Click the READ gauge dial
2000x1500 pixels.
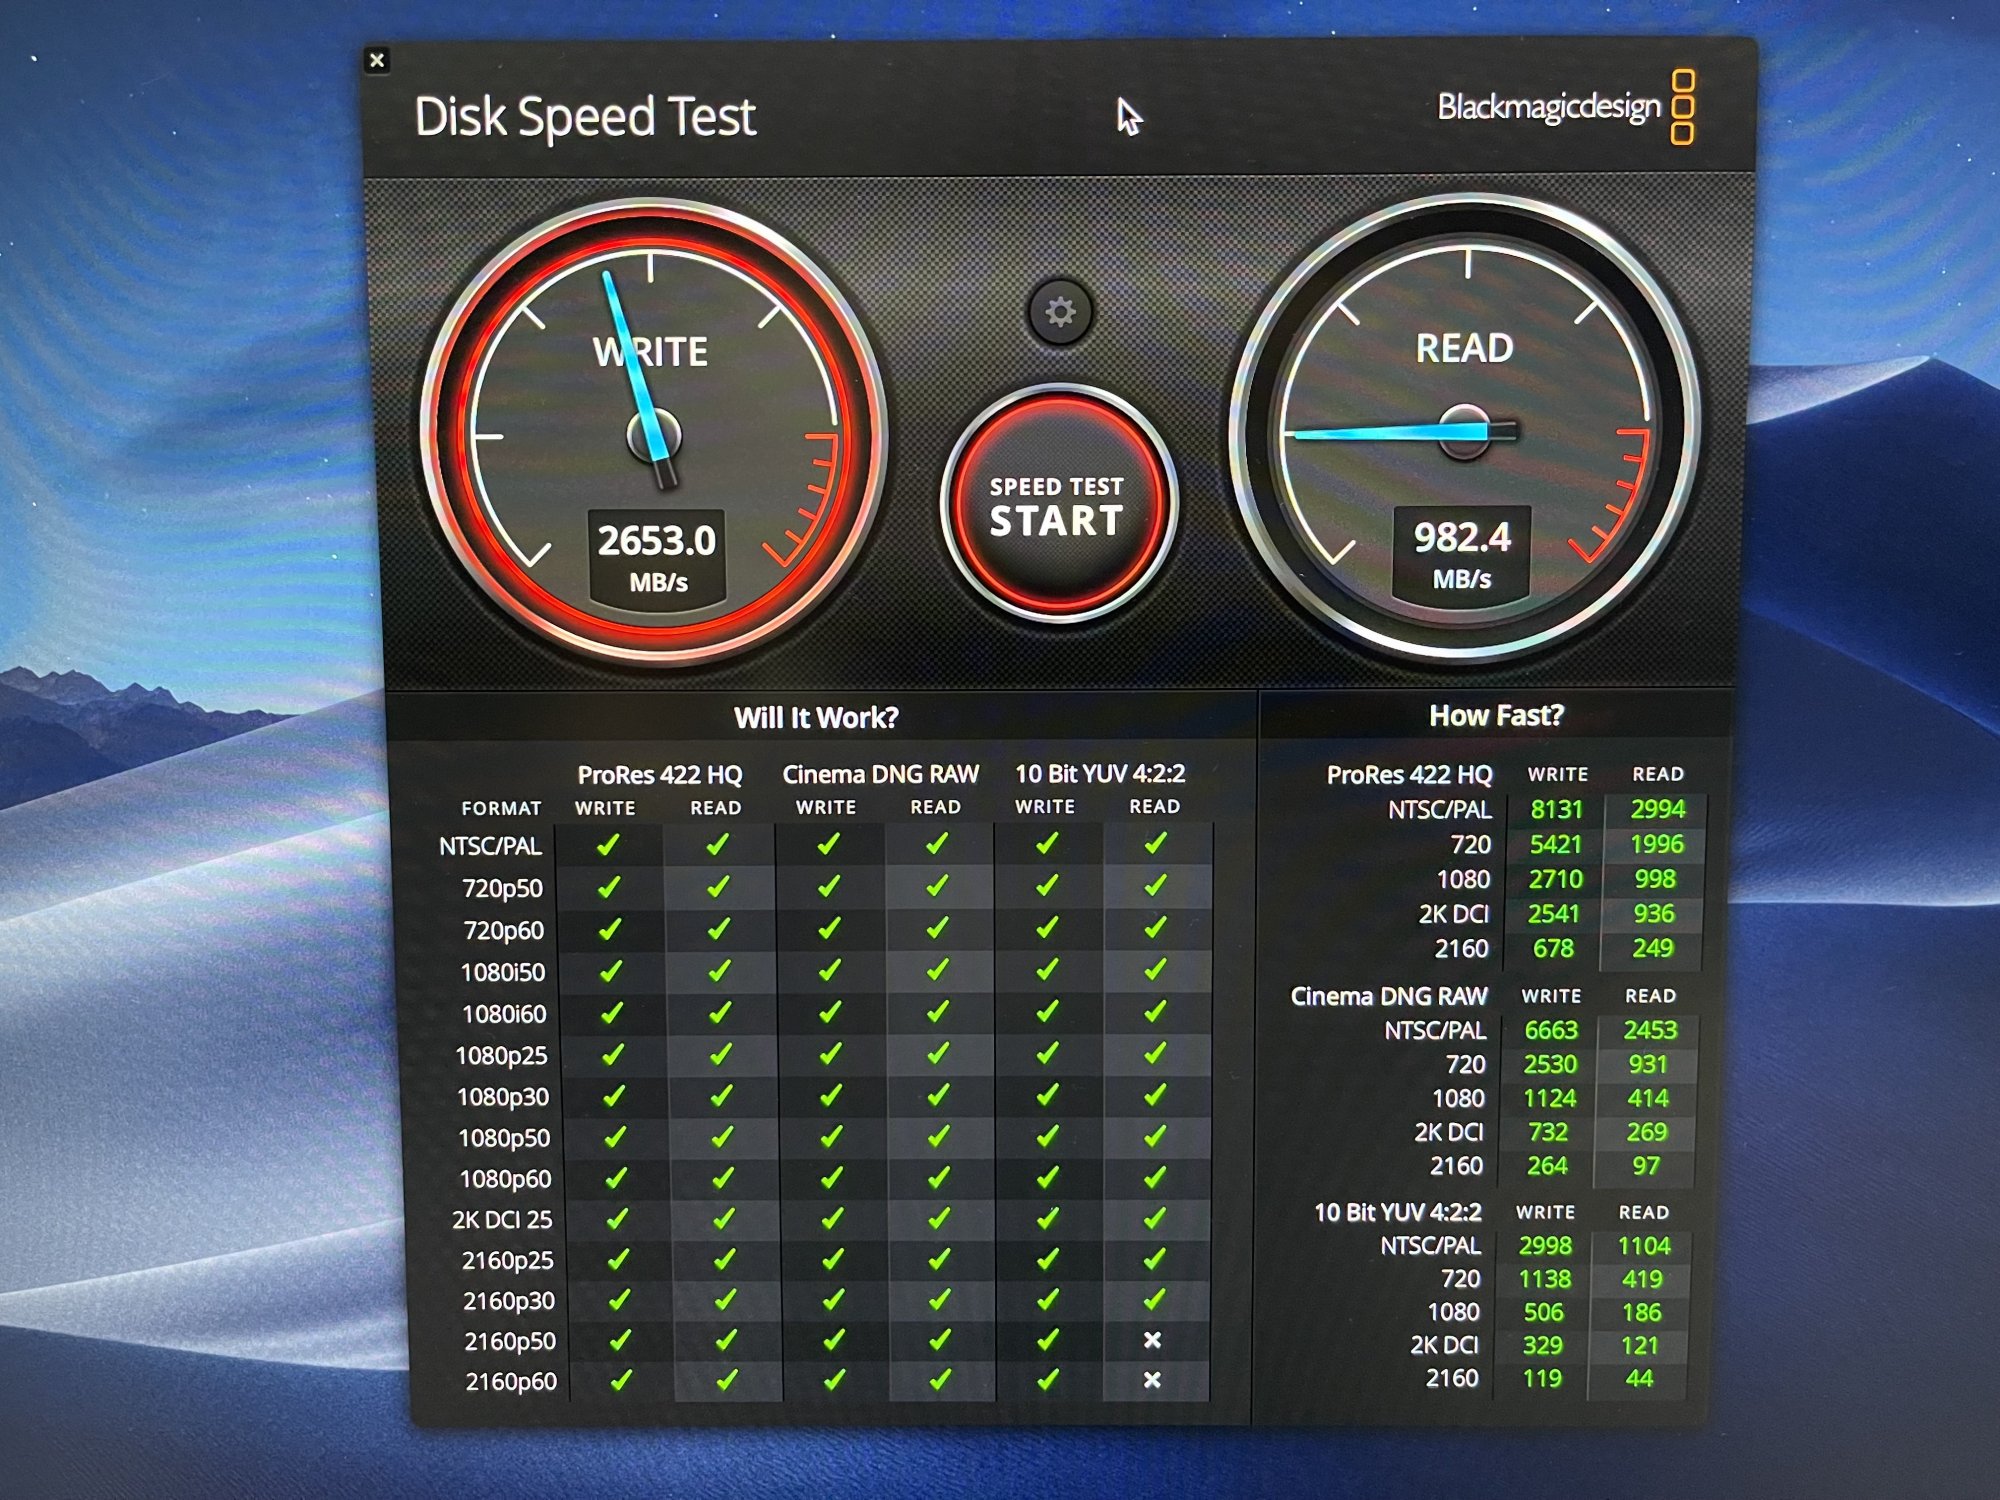pyautogui.click(x=1465, y=432)
